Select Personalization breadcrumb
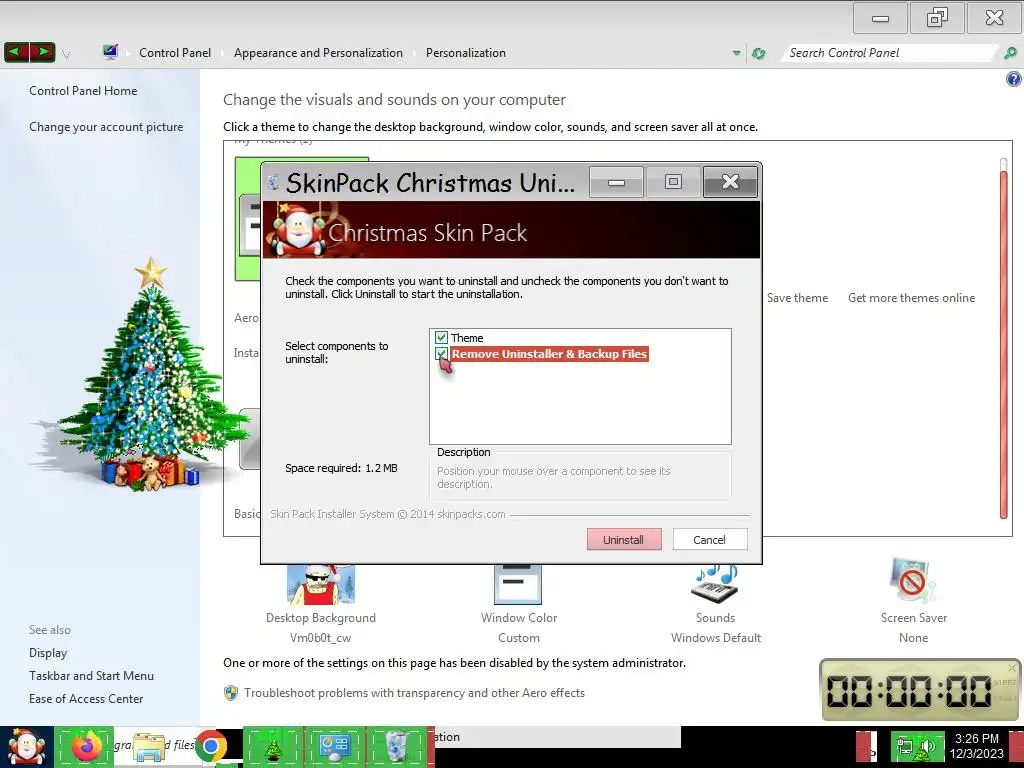Viewport: 1024px width, 768px height. click(466, 53)
